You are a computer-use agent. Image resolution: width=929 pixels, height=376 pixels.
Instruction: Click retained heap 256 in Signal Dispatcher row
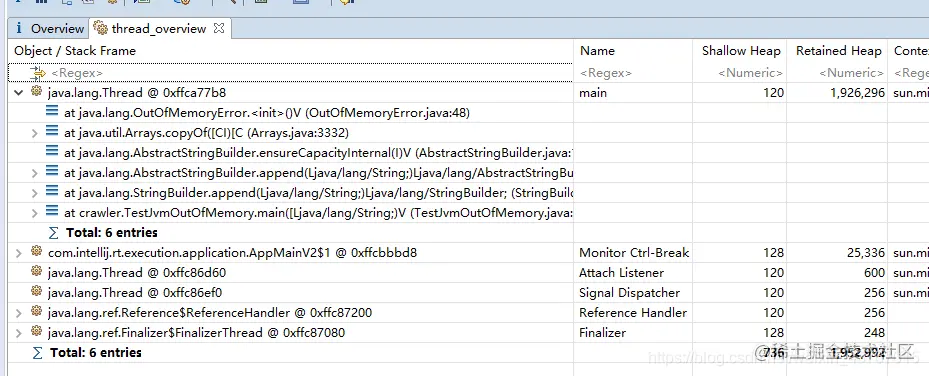(x=874, y=293)
